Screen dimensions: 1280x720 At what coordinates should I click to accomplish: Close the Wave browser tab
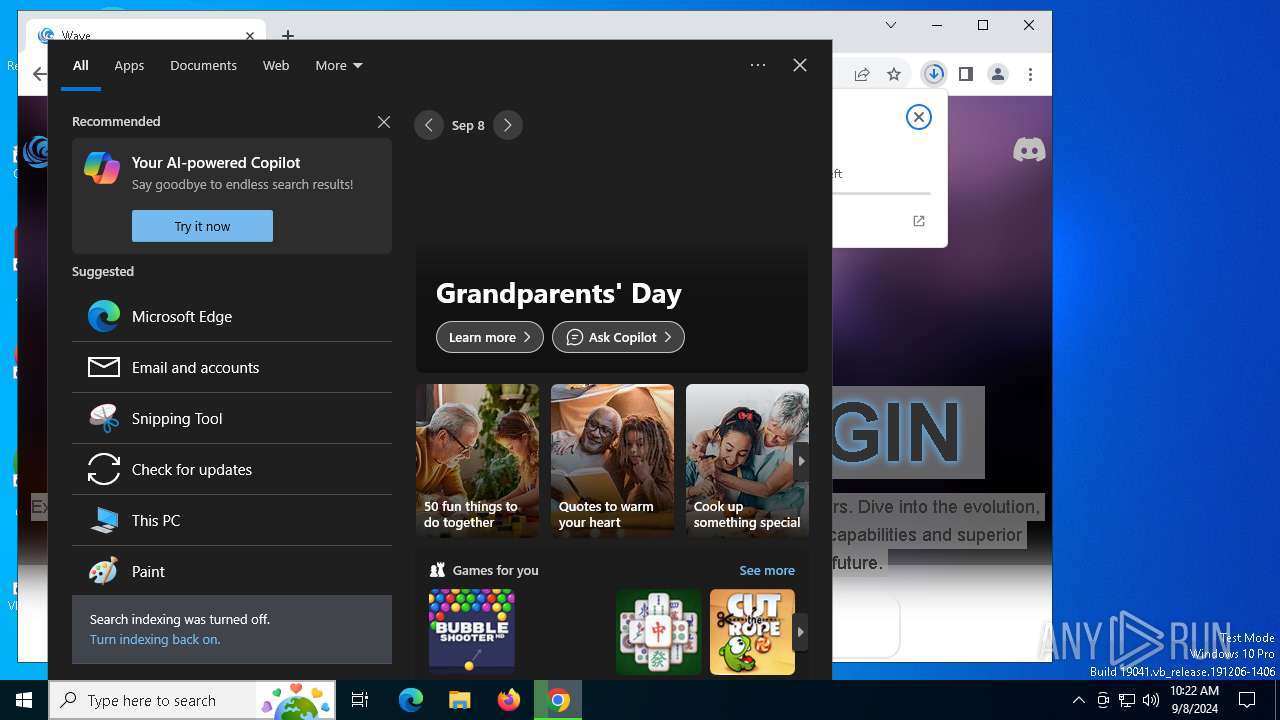pos(250,35)
